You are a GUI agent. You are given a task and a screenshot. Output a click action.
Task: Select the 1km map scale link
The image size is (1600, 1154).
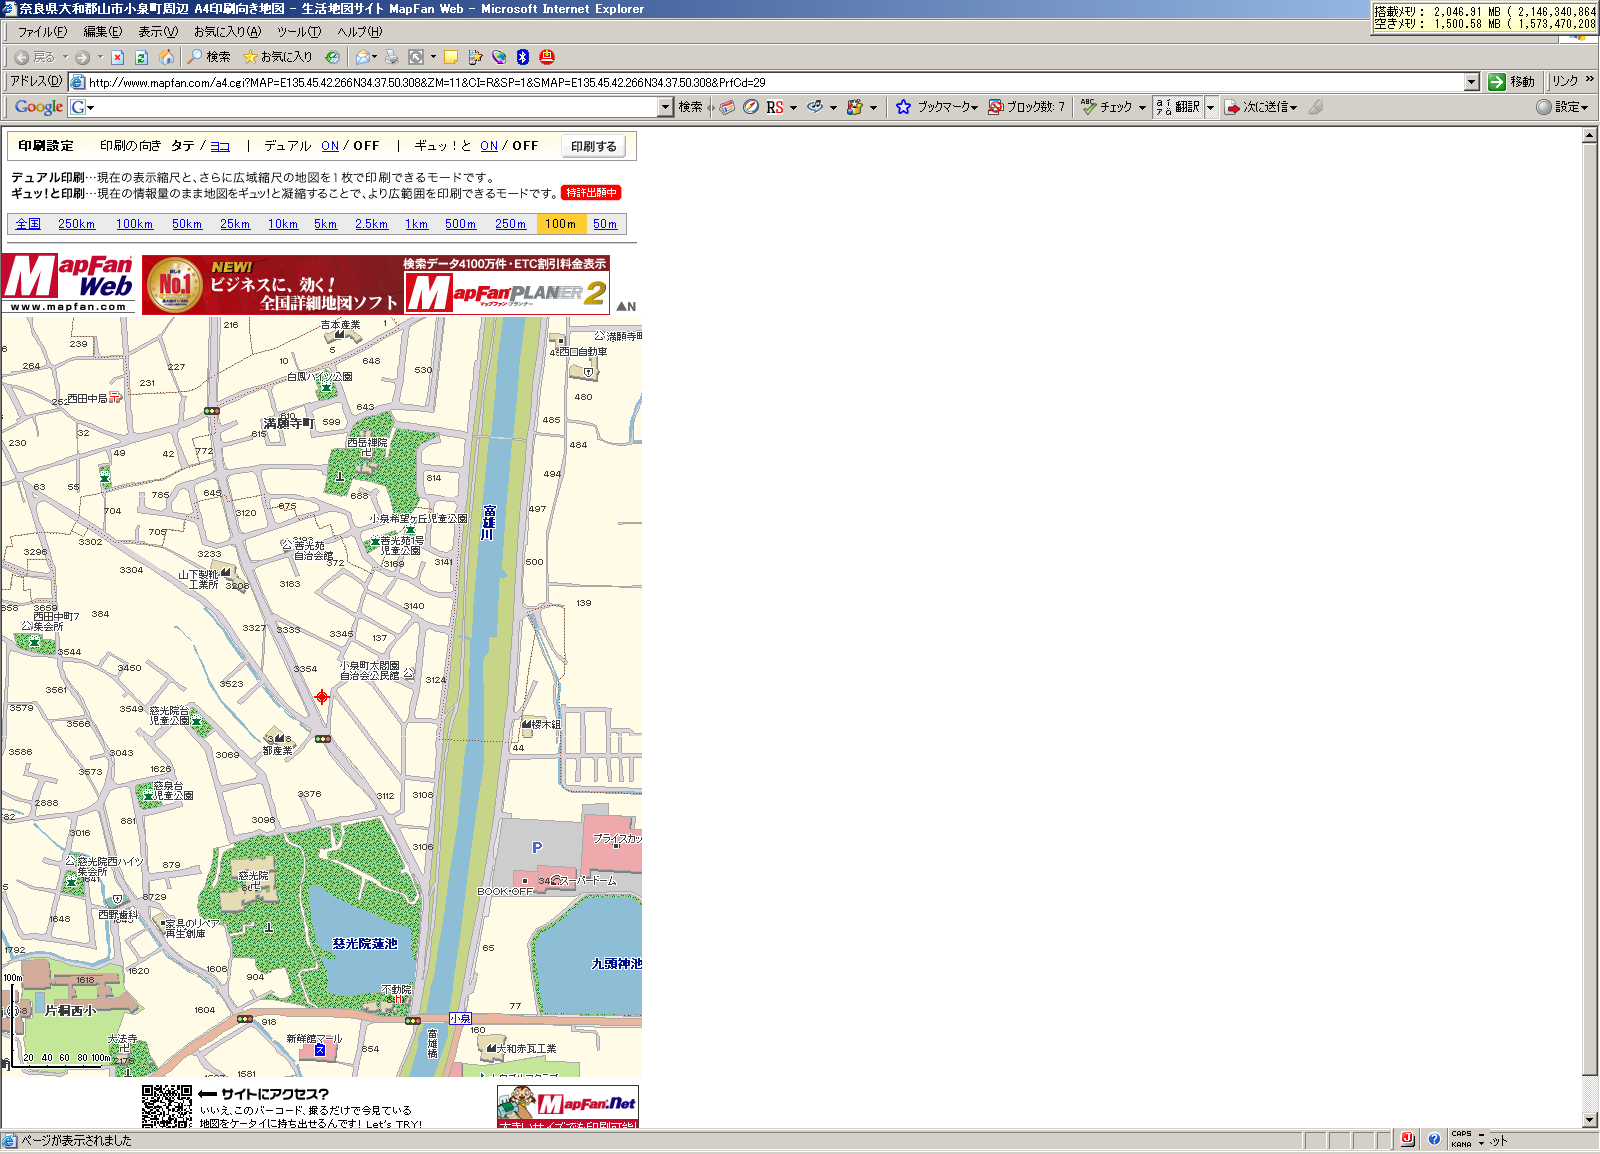(x=416, y=224)
